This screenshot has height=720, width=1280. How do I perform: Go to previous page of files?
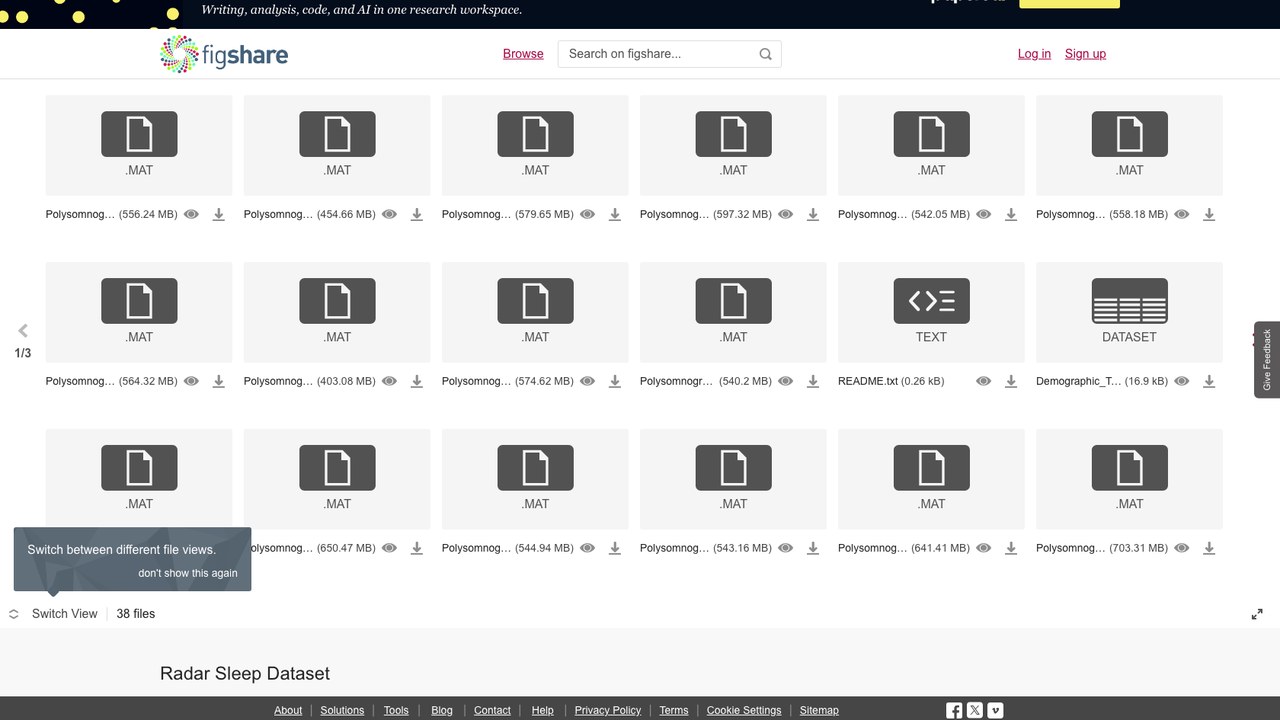coord(23,330)
